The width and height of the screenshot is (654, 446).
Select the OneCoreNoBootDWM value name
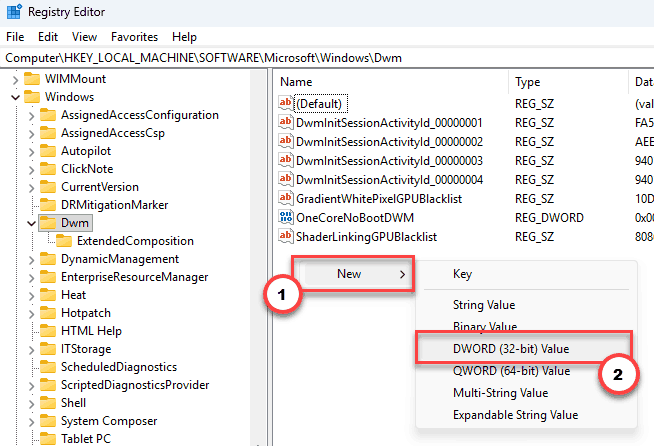[x=355, y=217]
